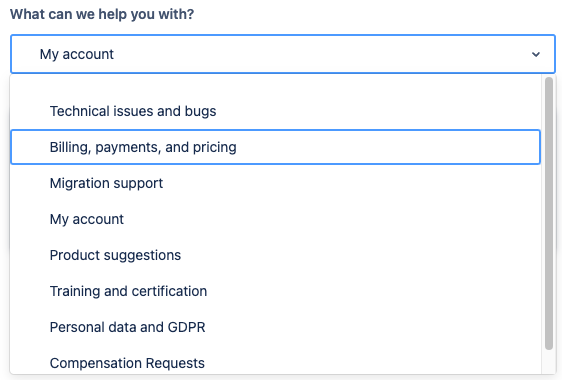Pick 'Migration support' from the list
Screen dimensions: 562x380
pyautogui.click(x=276, y=183)
